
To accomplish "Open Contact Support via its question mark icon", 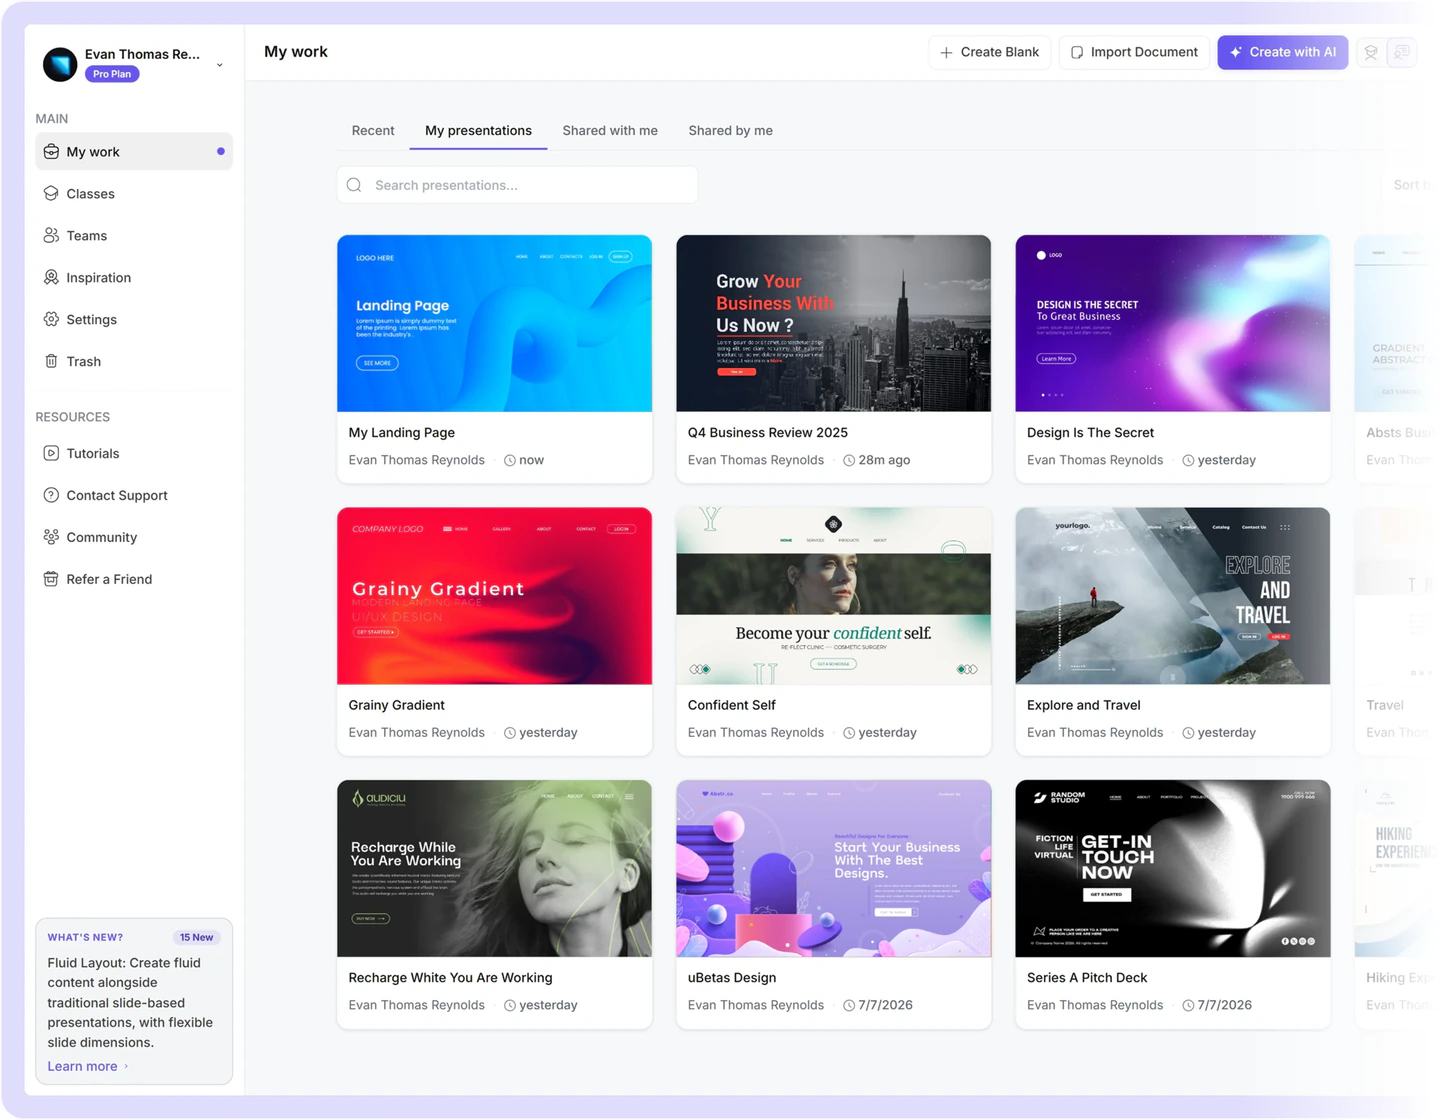I will (x=51, y=496).
